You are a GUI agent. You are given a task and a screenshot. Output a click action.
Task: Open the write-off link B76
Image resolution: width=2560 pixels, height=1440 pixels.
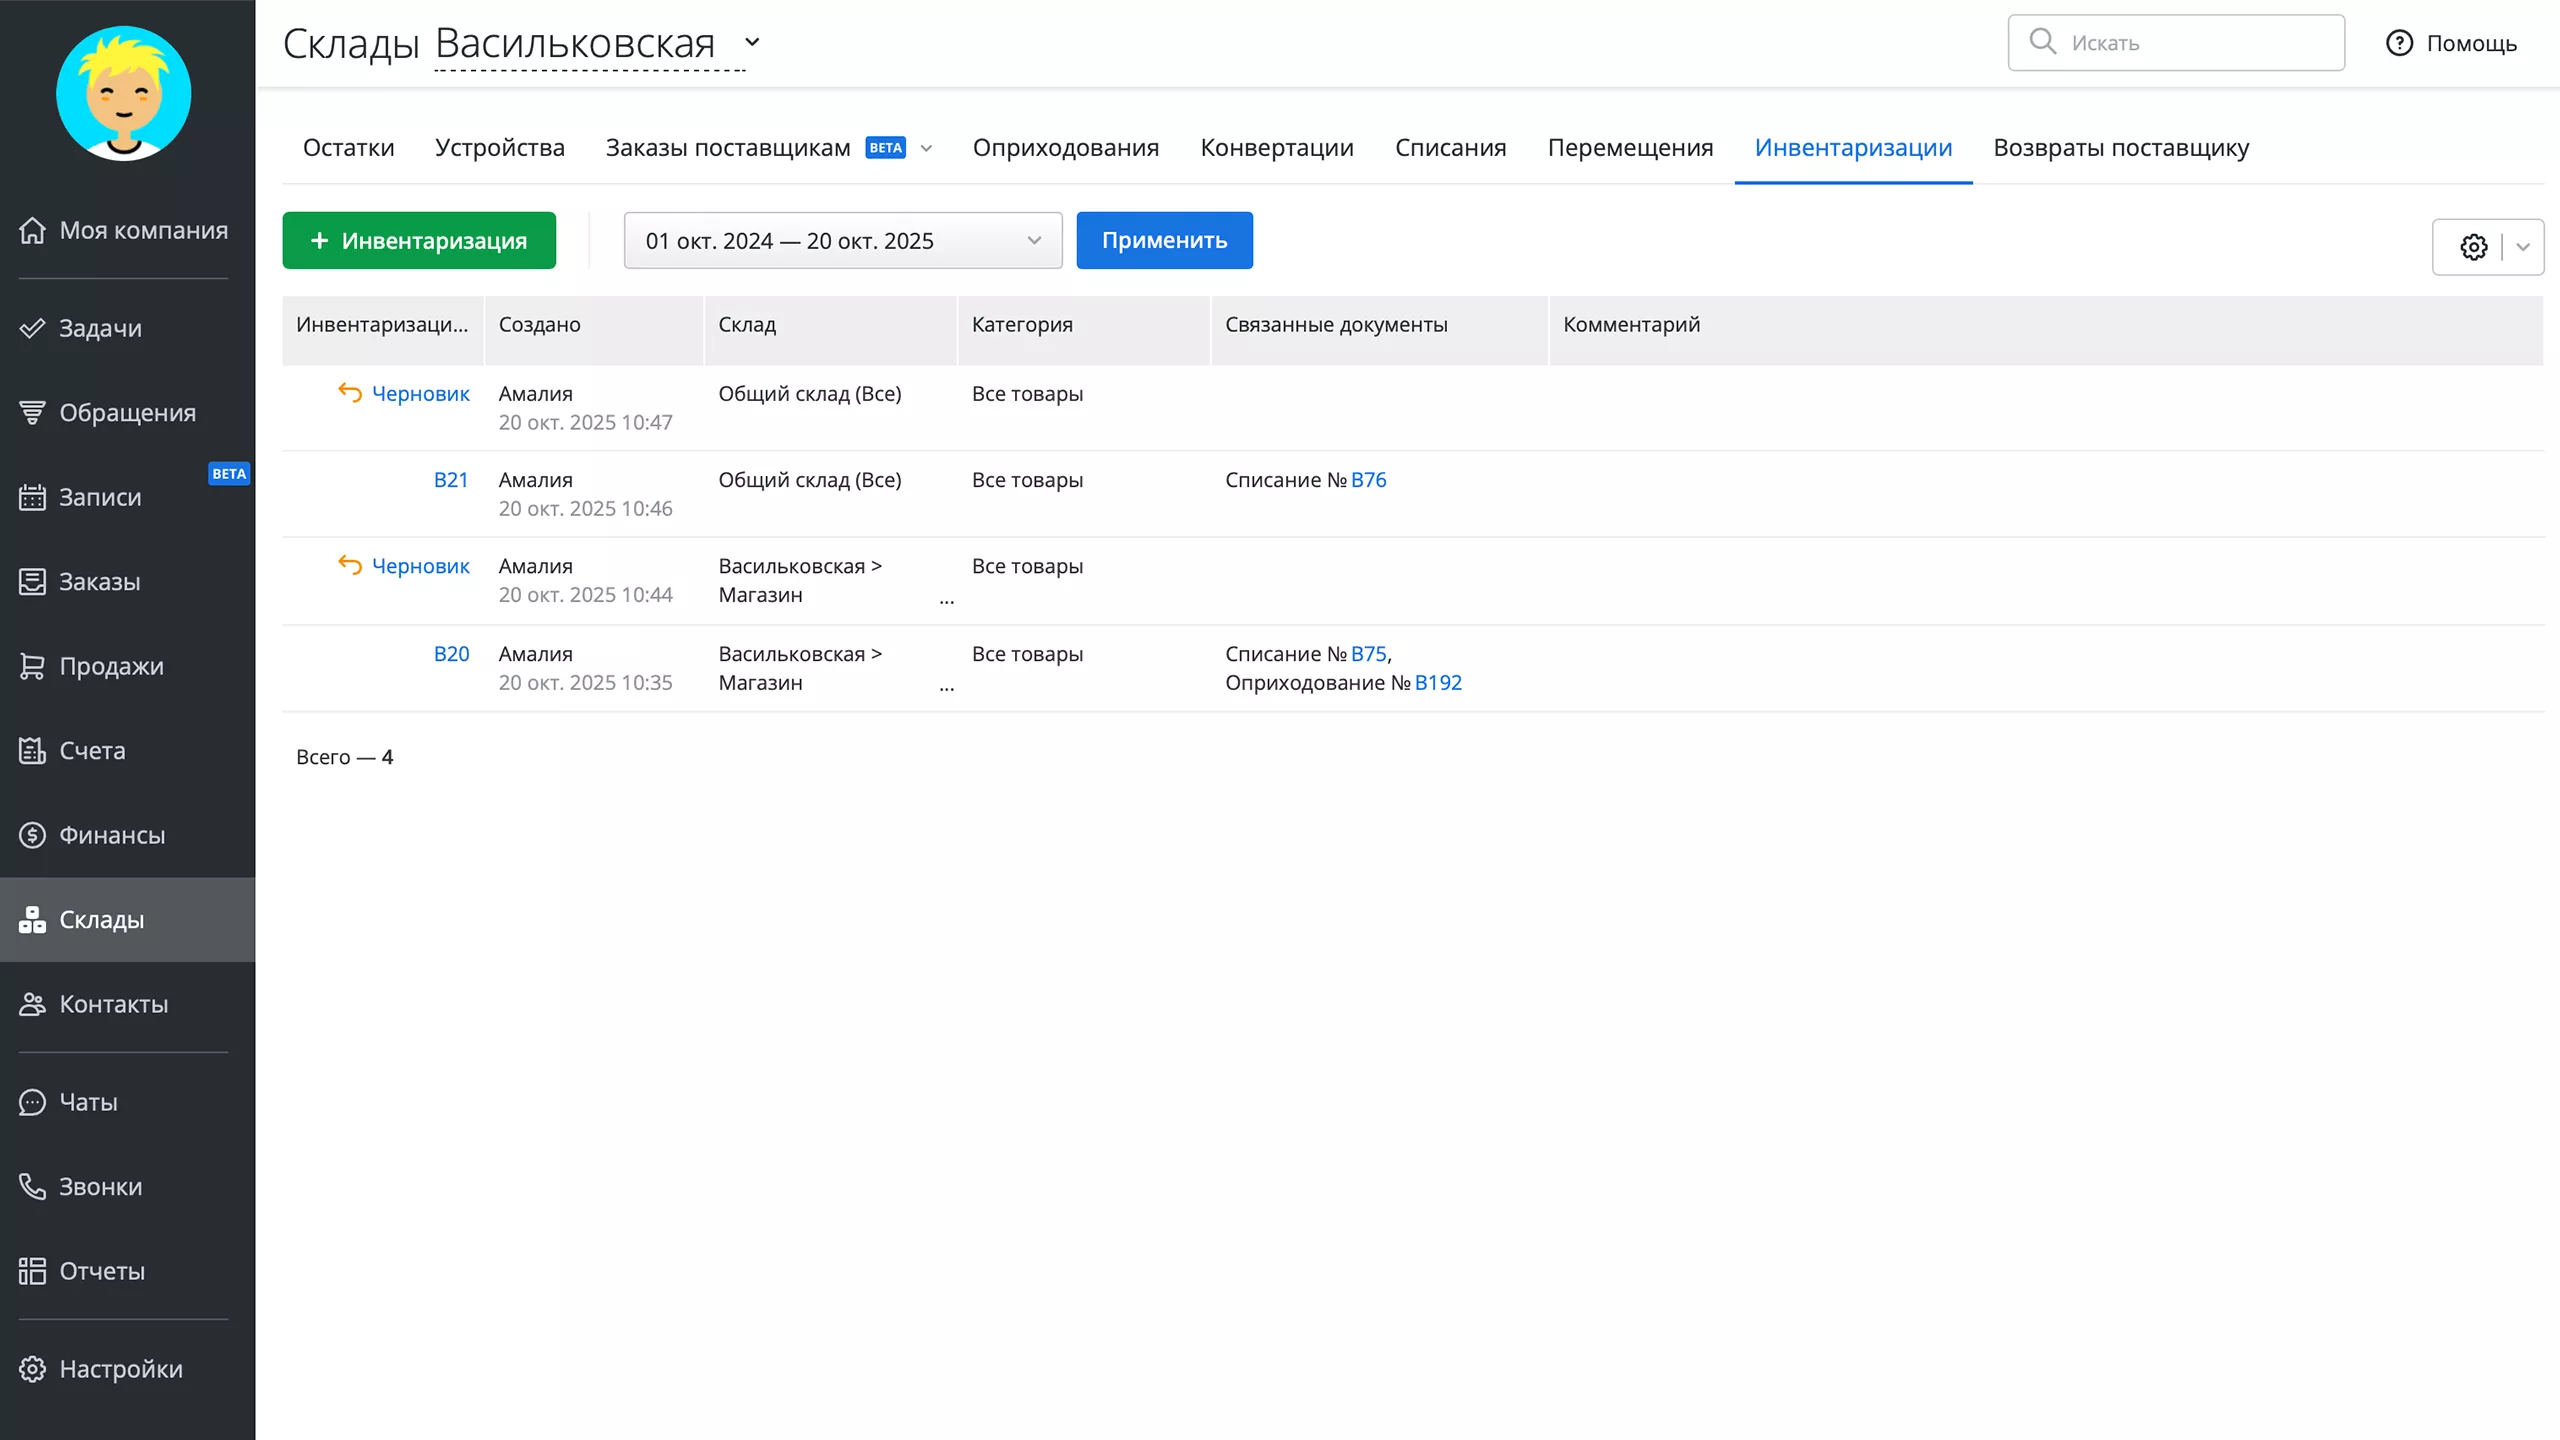[x=1368, y=480]
